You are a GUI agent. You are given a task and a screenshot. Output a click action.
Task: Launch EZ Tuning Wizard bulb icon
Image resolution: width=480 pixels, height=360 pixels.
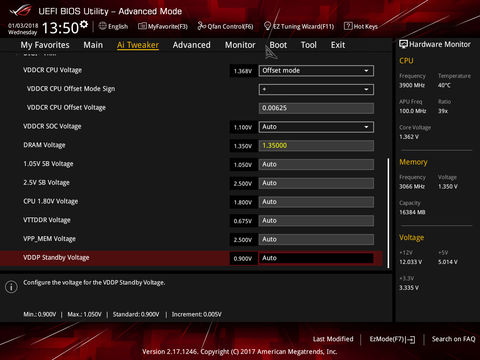click(267, 26)
